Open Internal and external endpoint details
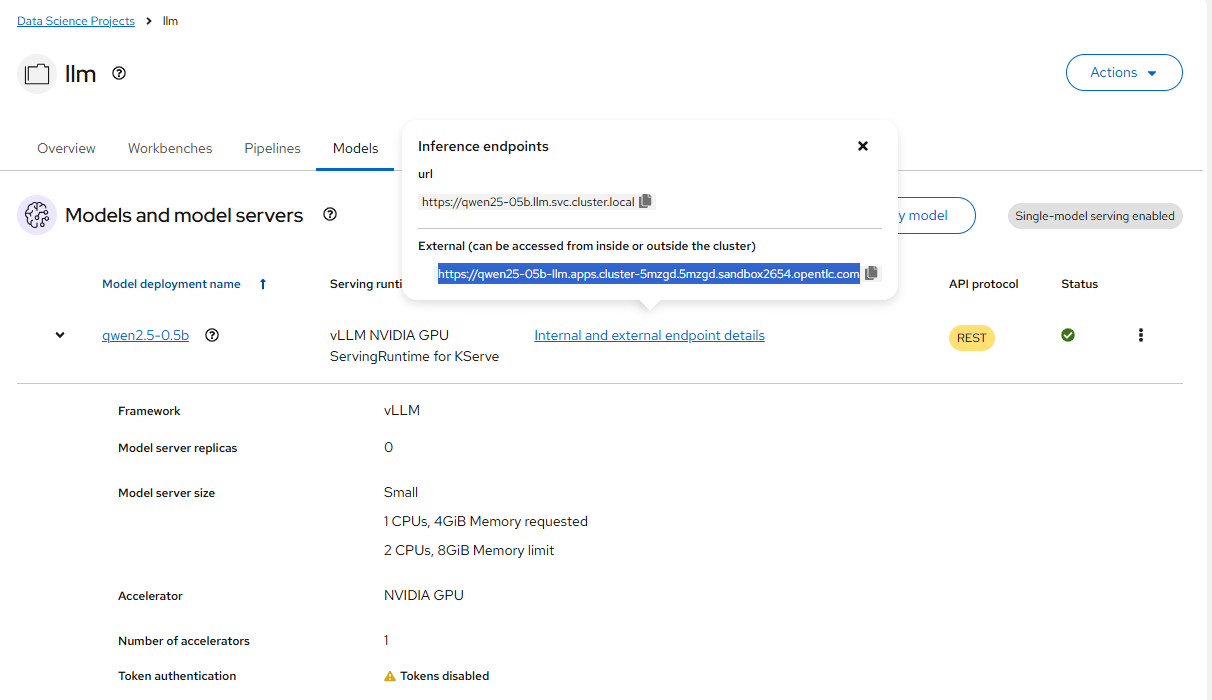The image size is (1212, 700). click(x=649, y=335)
